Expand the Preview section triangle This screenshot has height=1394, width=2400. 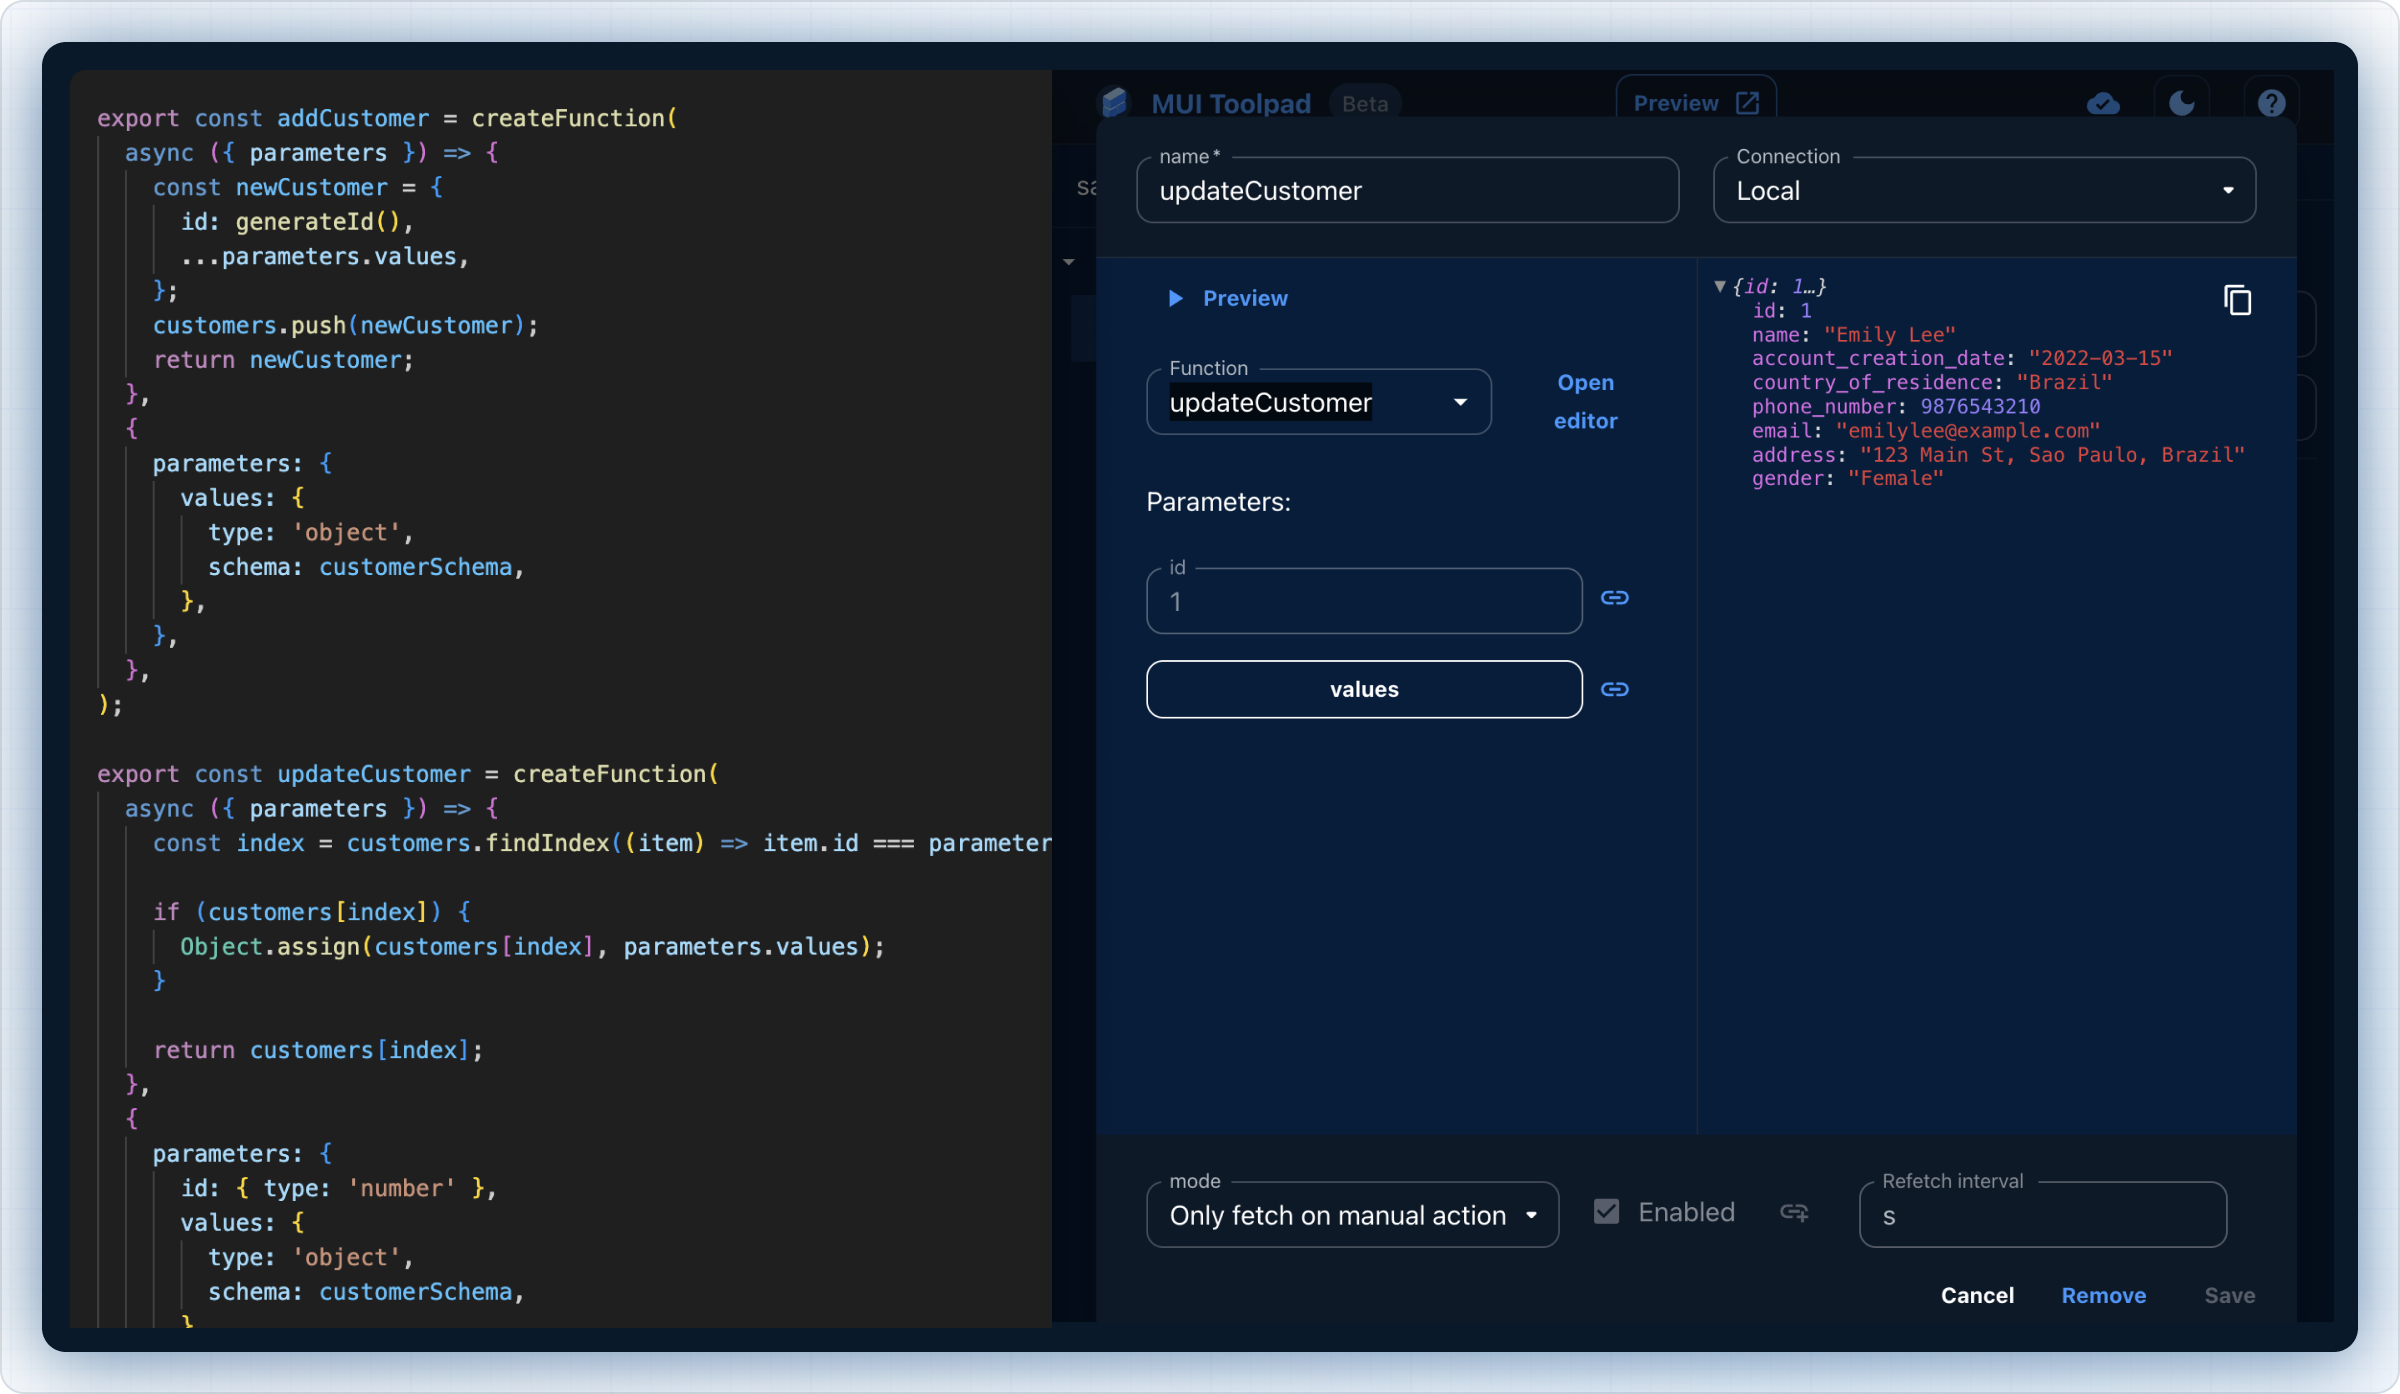1179,297
